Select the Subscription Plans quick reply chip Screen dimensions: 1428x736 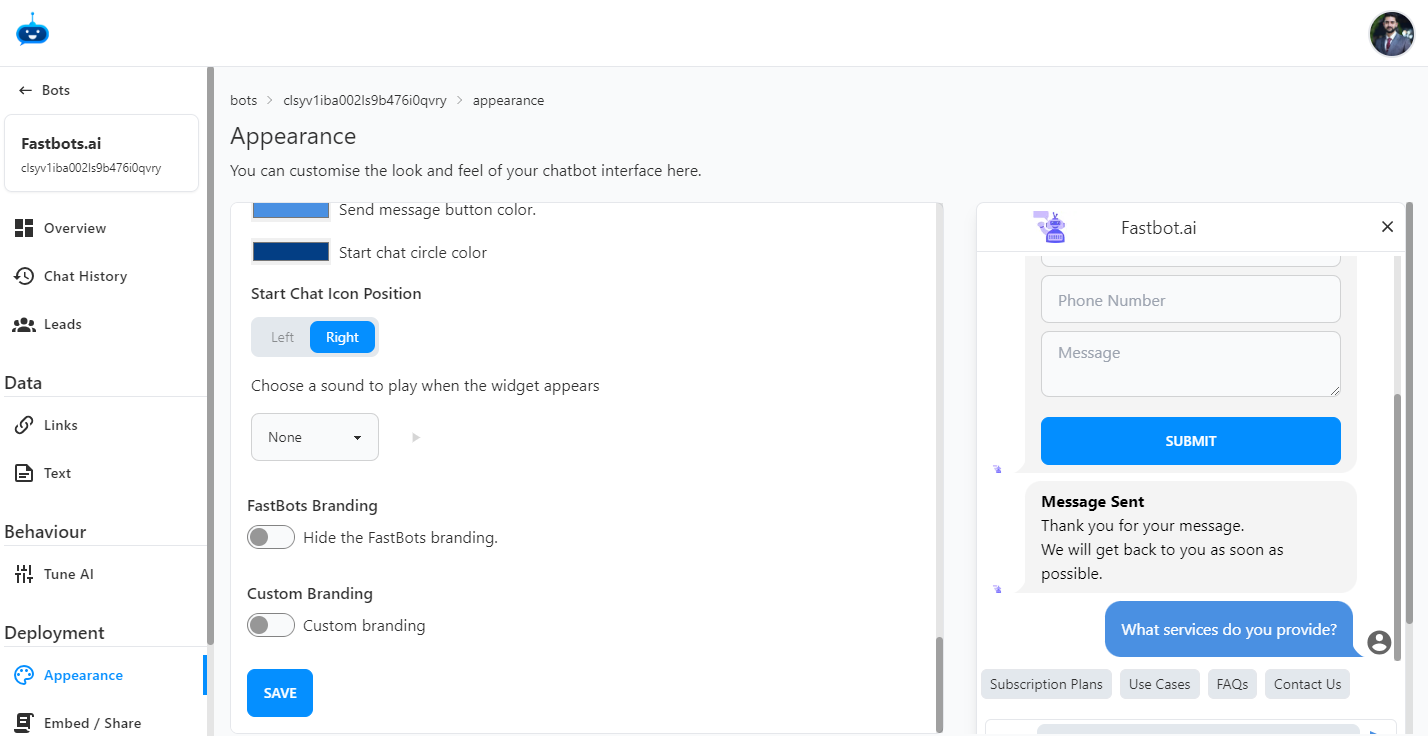tap(1046, 684)
